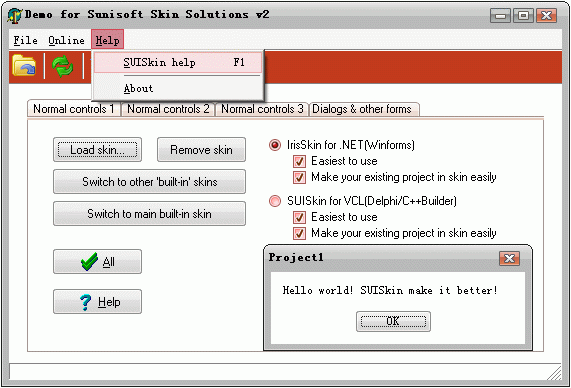
Task: Select IrisSkin for .NET radio button
Action: click(275, 145)
